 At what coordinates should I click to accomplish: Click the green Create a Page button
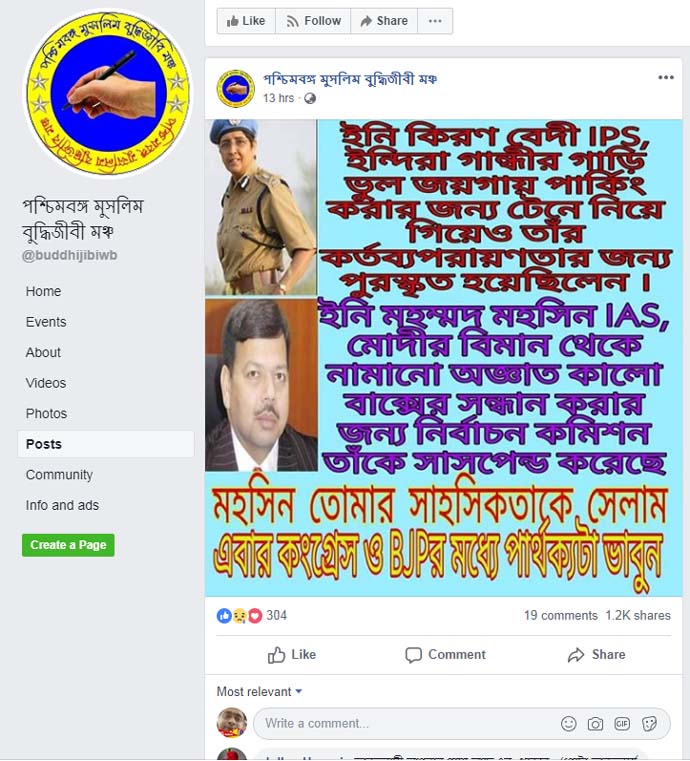pyautogui.click(x=68, y=545)
